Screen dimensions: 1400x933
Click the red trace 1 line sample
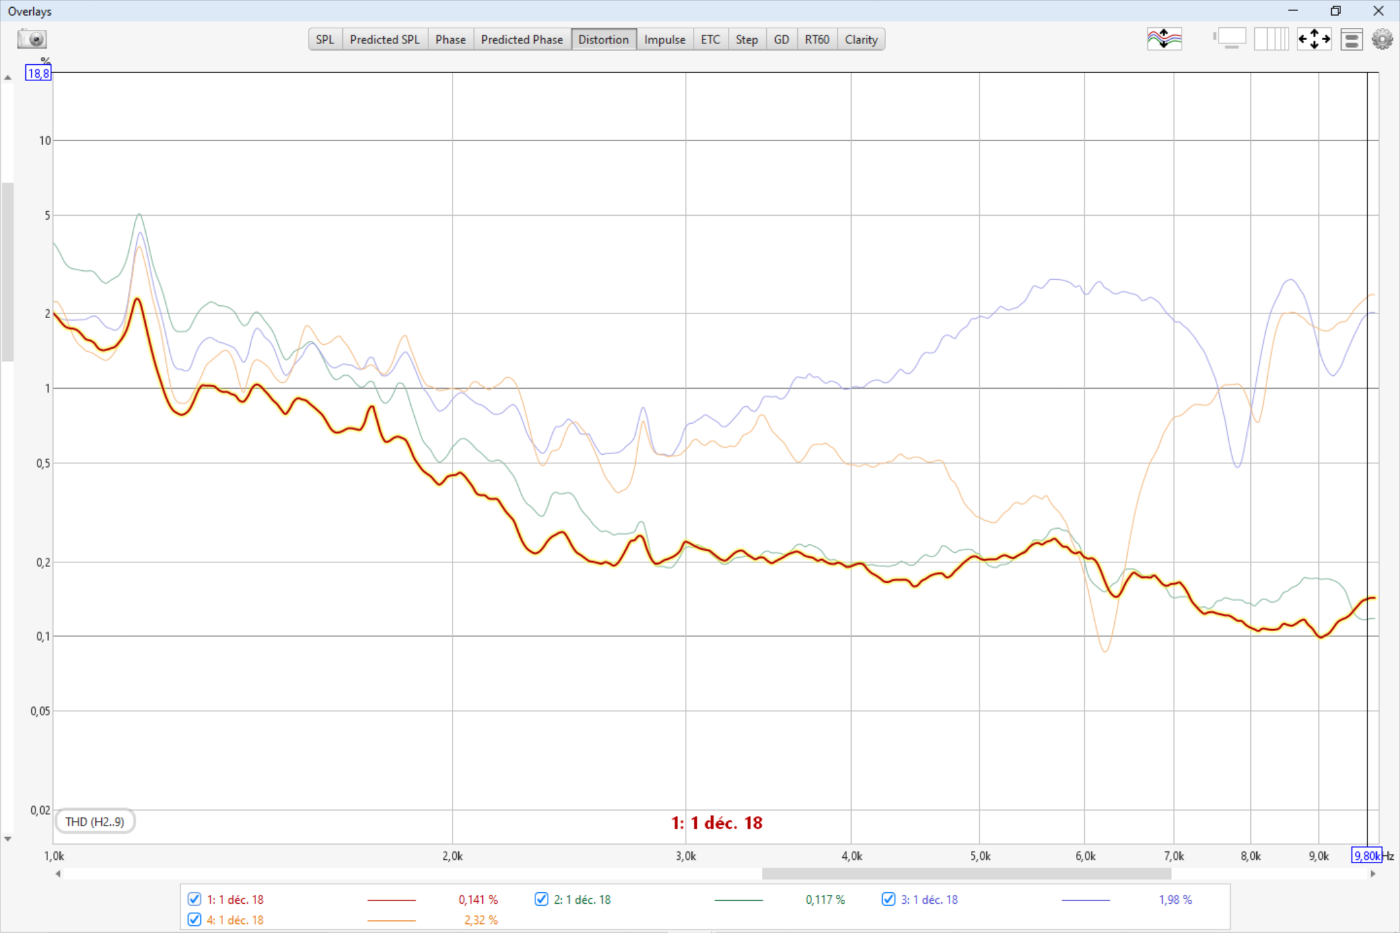click(x=391, y=900)
